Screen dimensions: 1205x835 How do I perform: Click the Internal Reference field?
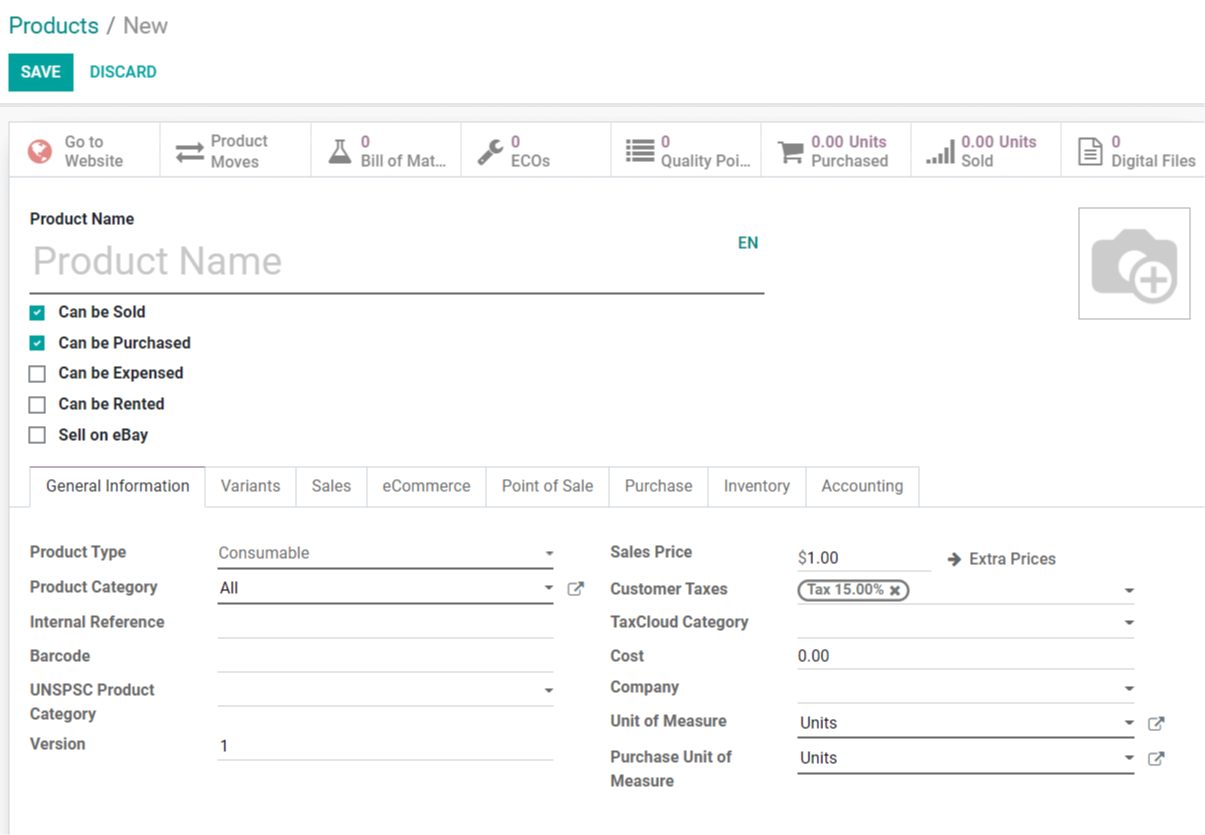click(x=385, y=623)
